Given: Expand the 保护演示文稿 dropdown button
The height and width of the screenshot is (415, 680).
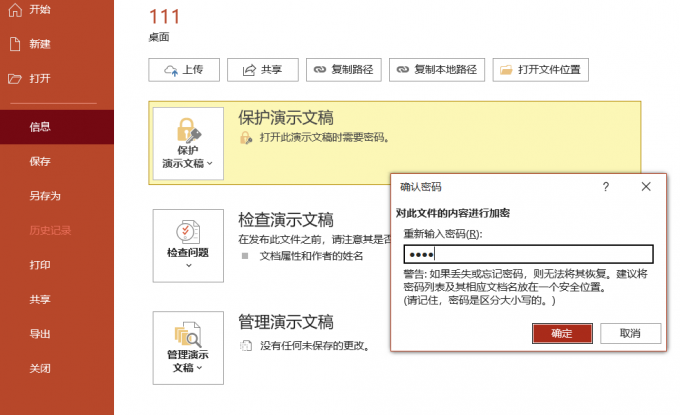Looking at the screenshot, I should coord(188,144).
